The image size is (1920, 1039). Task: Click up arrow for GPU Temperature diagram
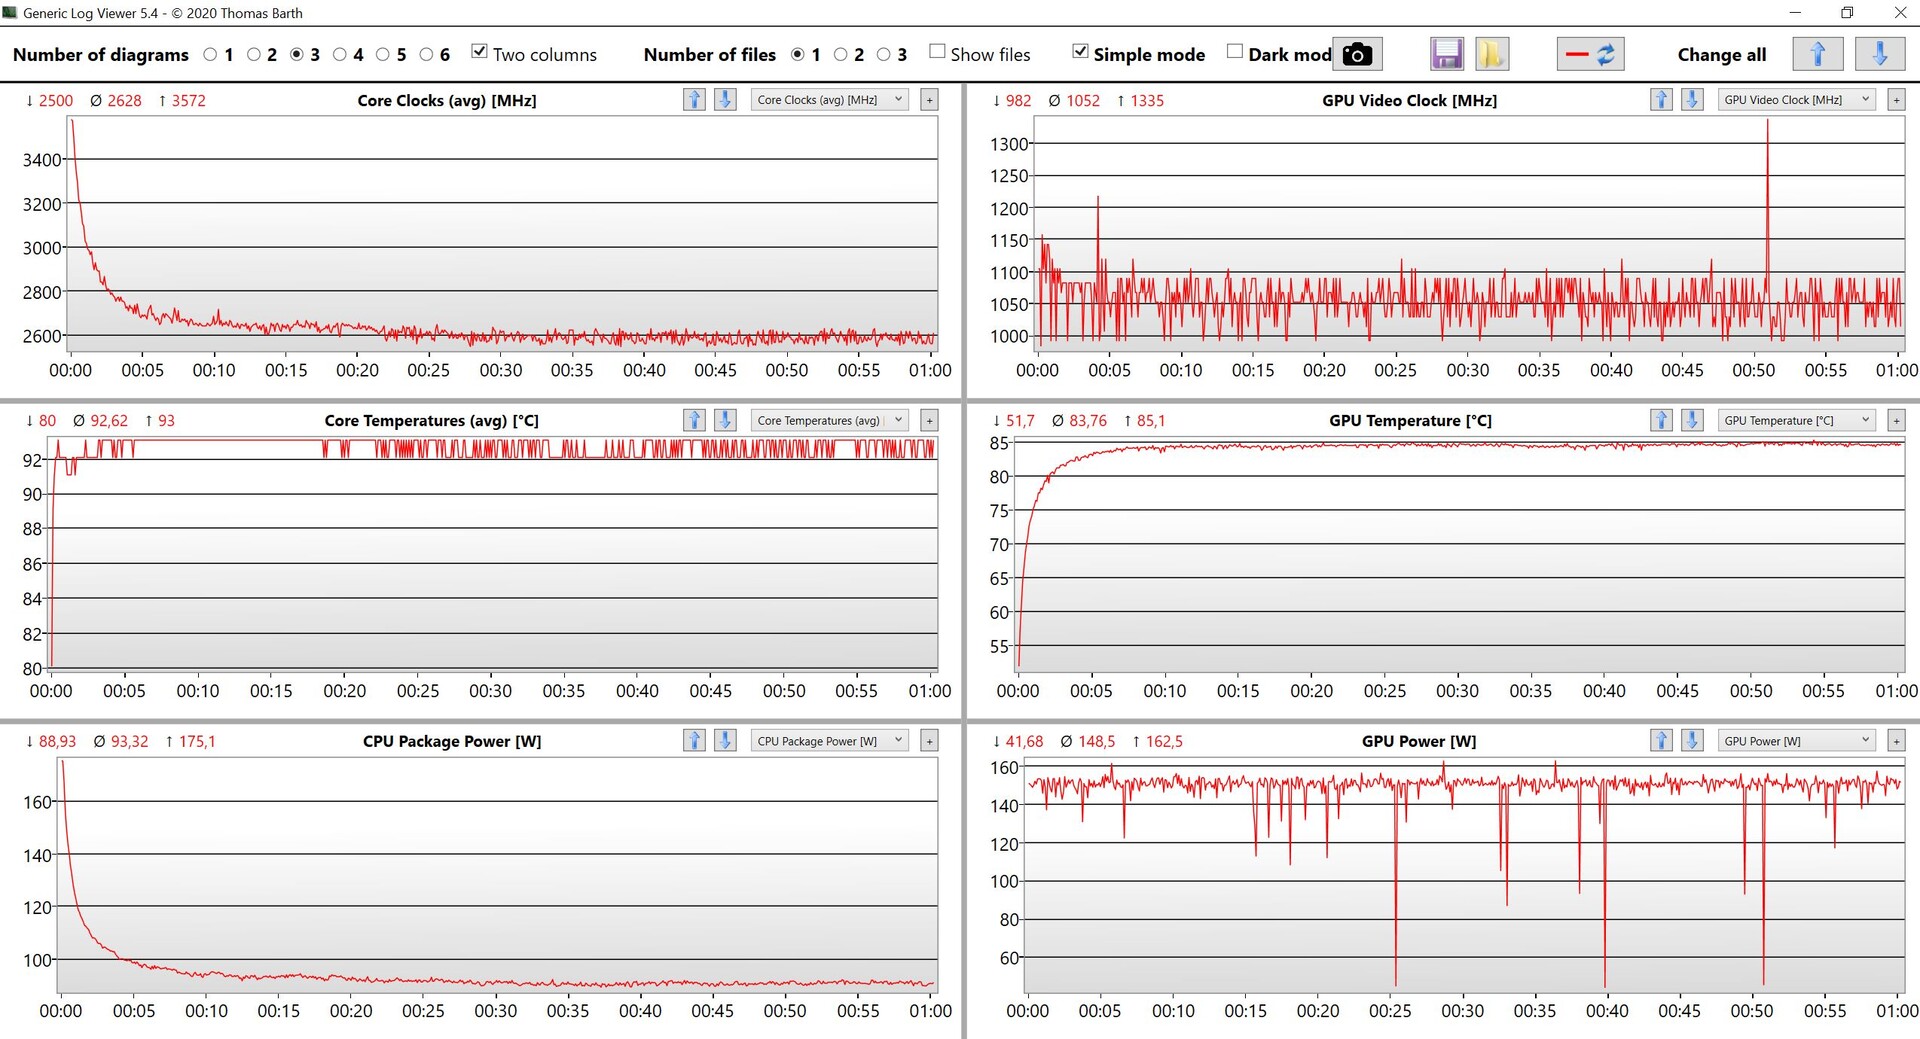(1661, 420)
